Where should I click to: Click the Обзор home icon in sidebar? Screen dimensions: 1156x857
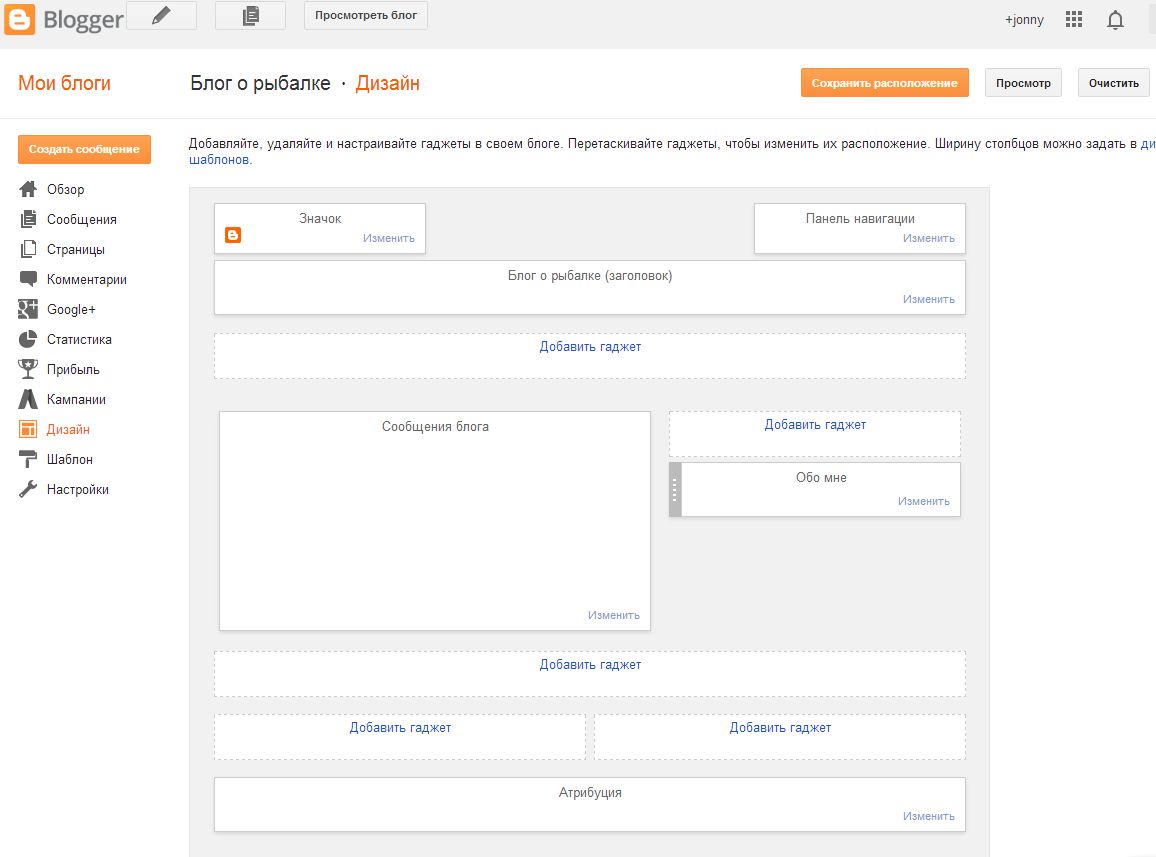click(28, 189)
